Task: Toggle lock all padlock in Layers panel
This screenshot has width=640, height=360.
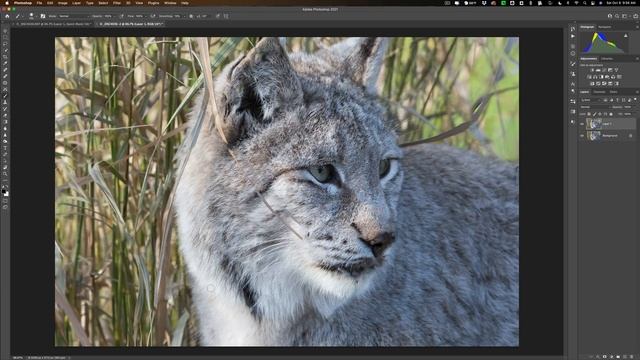Action: point(611,114)
